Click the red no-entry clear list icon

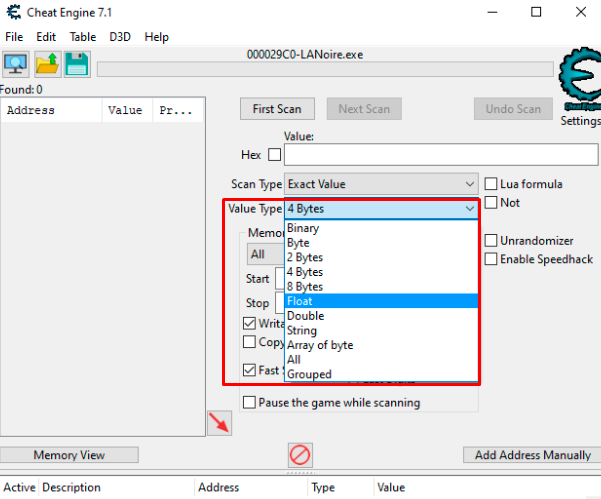[300, 455]
